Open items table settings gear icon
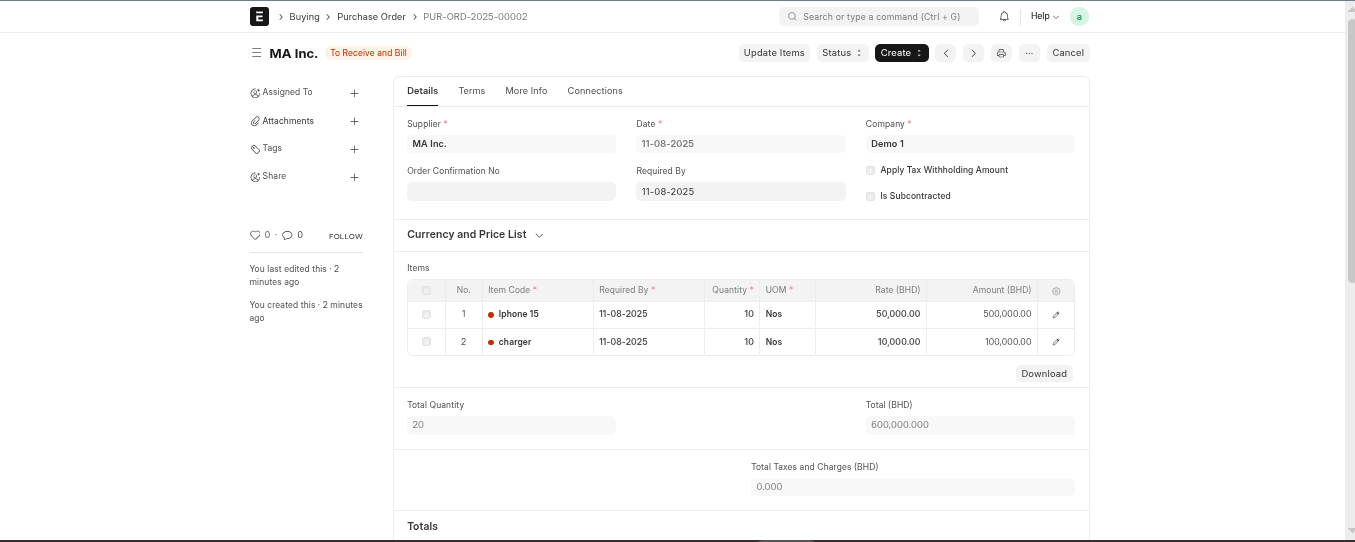1355x542 pixels. click(x=1056, y=291)
